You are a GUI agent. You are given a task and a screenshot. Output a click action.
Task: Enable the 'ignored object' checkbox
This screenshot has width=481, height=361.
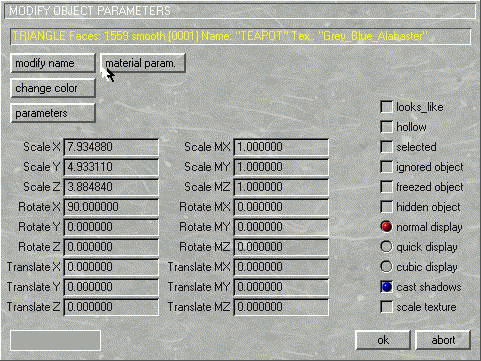[386, 167]
